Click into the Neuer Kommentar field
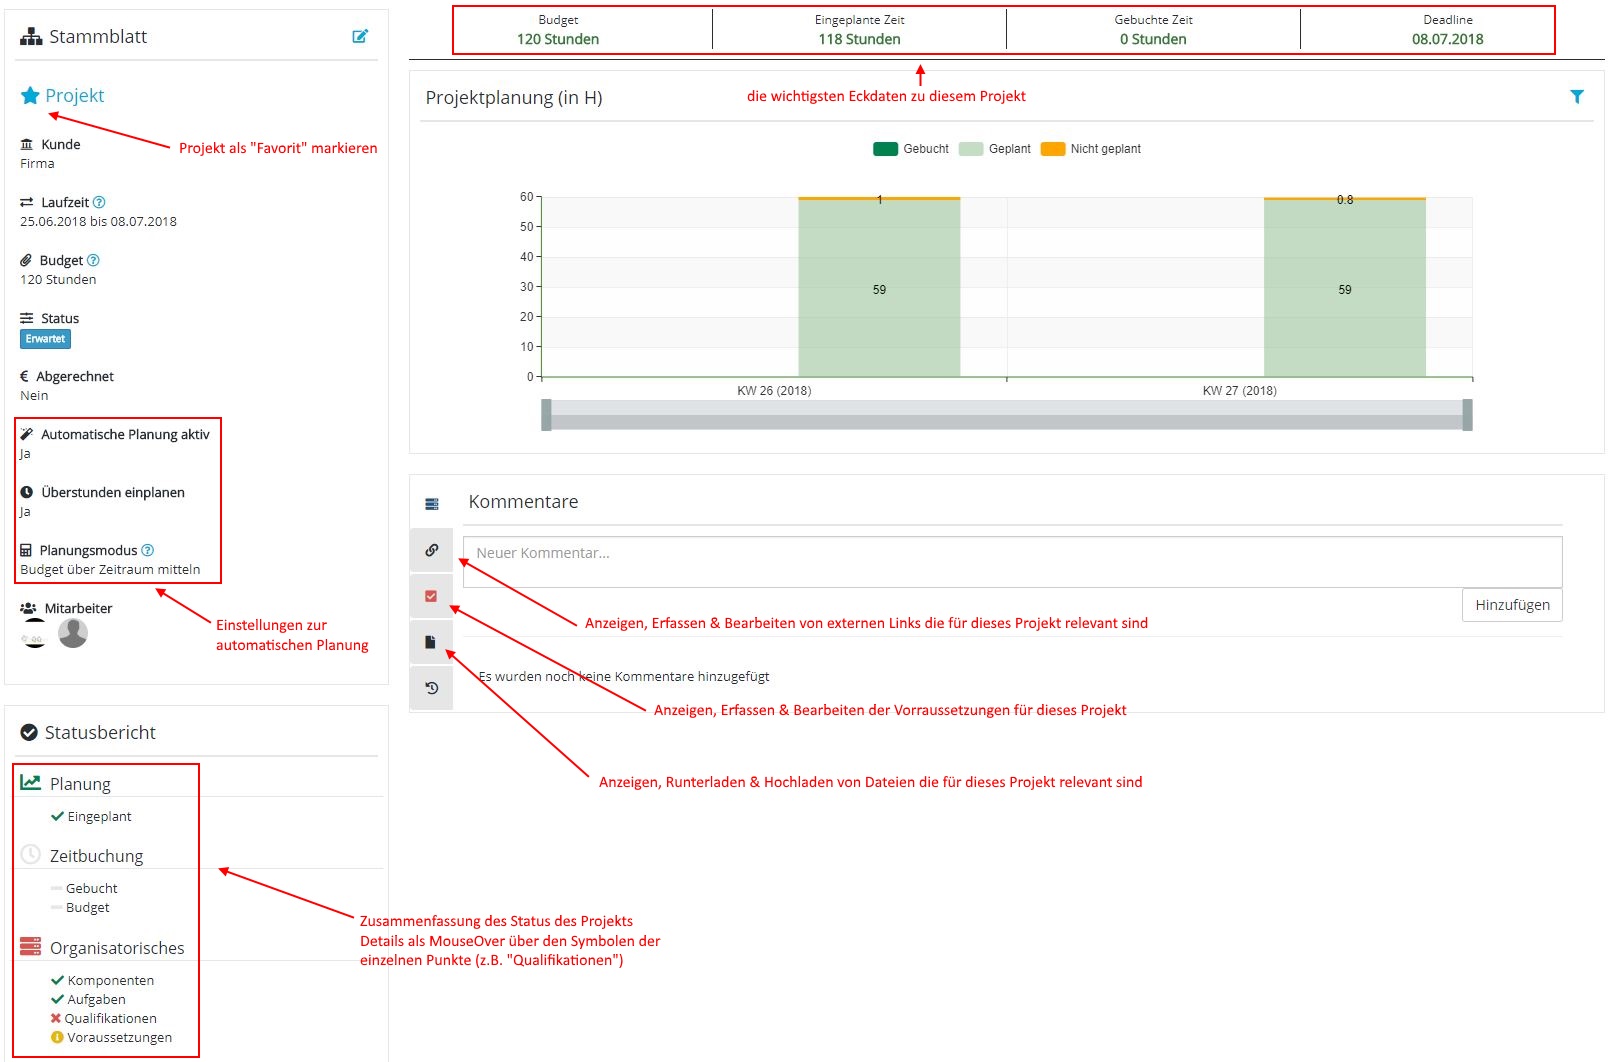Image resolution: width=1615 pixels, height=1062 pixels. pos(1011,562)
